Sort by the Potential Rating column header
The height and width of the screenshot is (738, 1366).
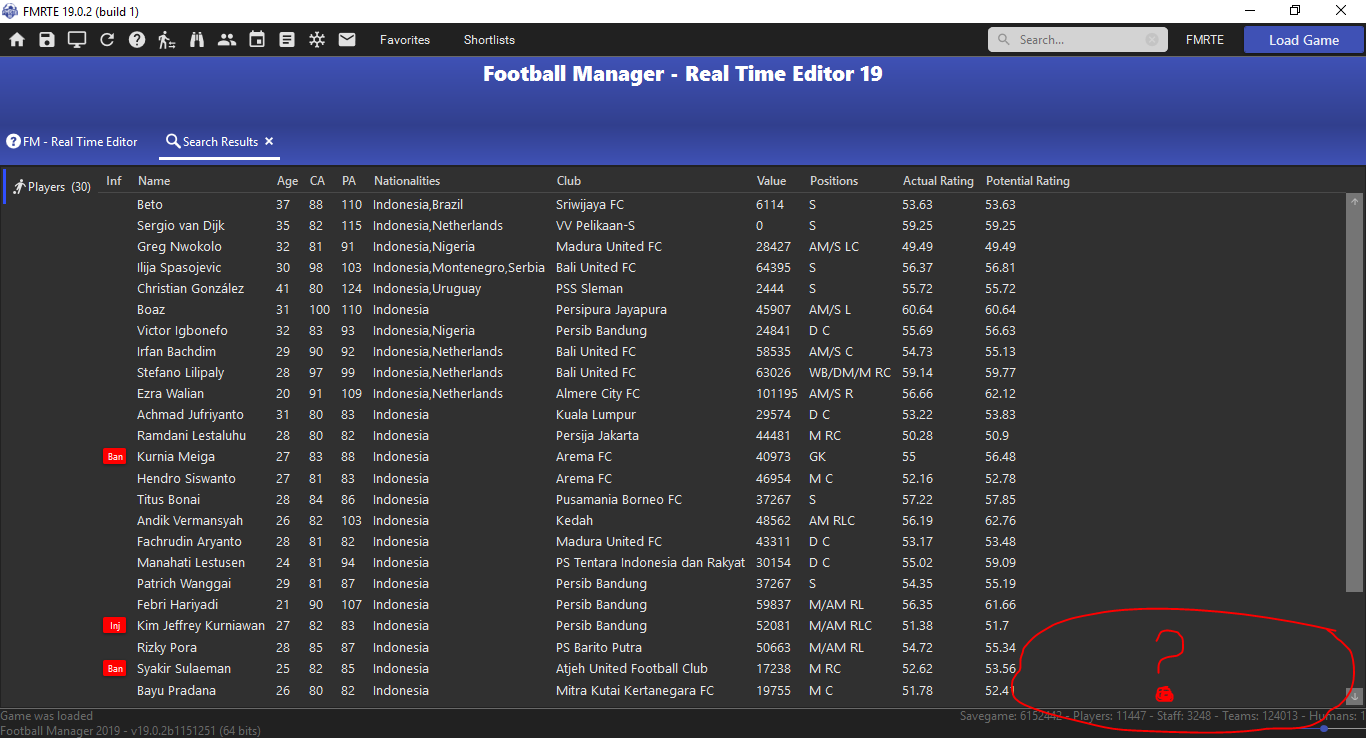(1028, 181)
